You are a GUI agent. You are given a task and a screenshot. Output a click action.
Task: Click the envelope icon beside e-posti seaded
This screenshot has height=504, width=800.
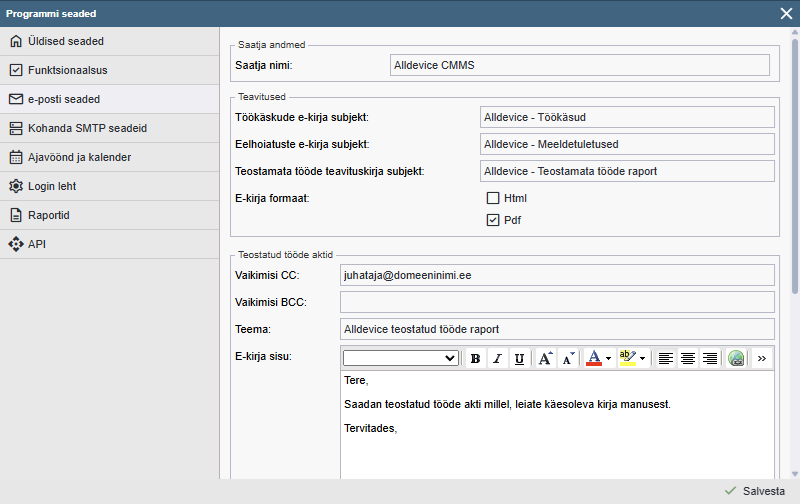click(x=16, y=99)
